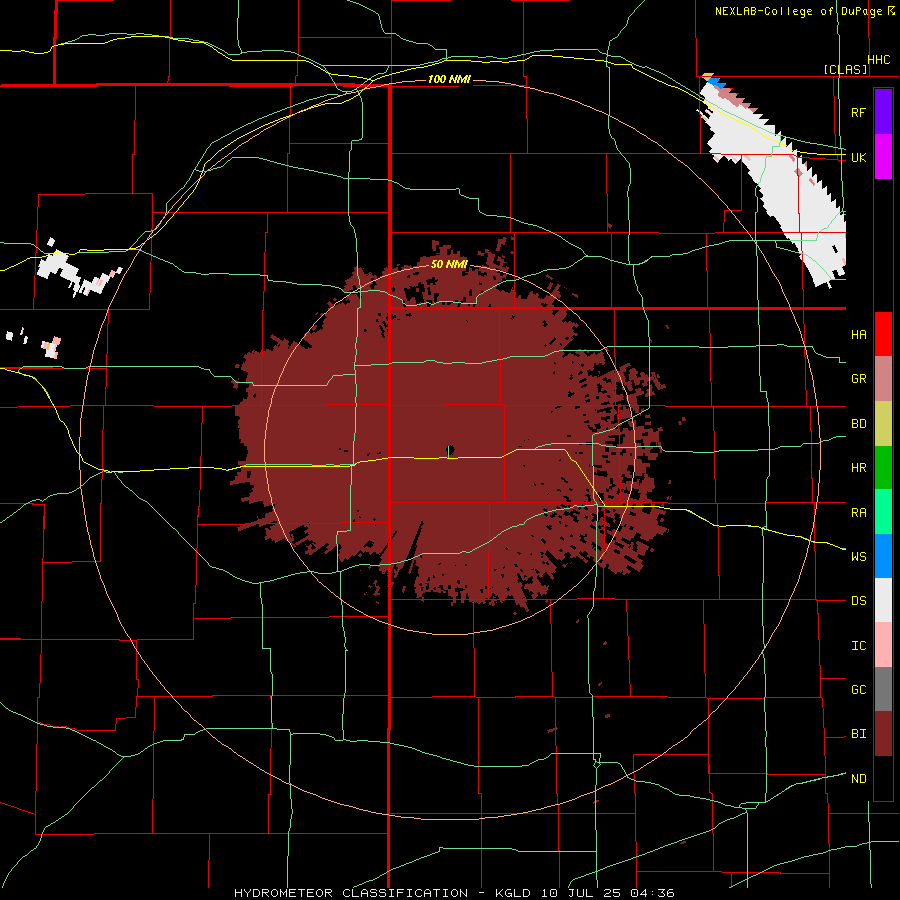Image resolution: width=900 pixels, height=900 pixels.
Task: Click the BD legend label
Action: pos(858,424)
